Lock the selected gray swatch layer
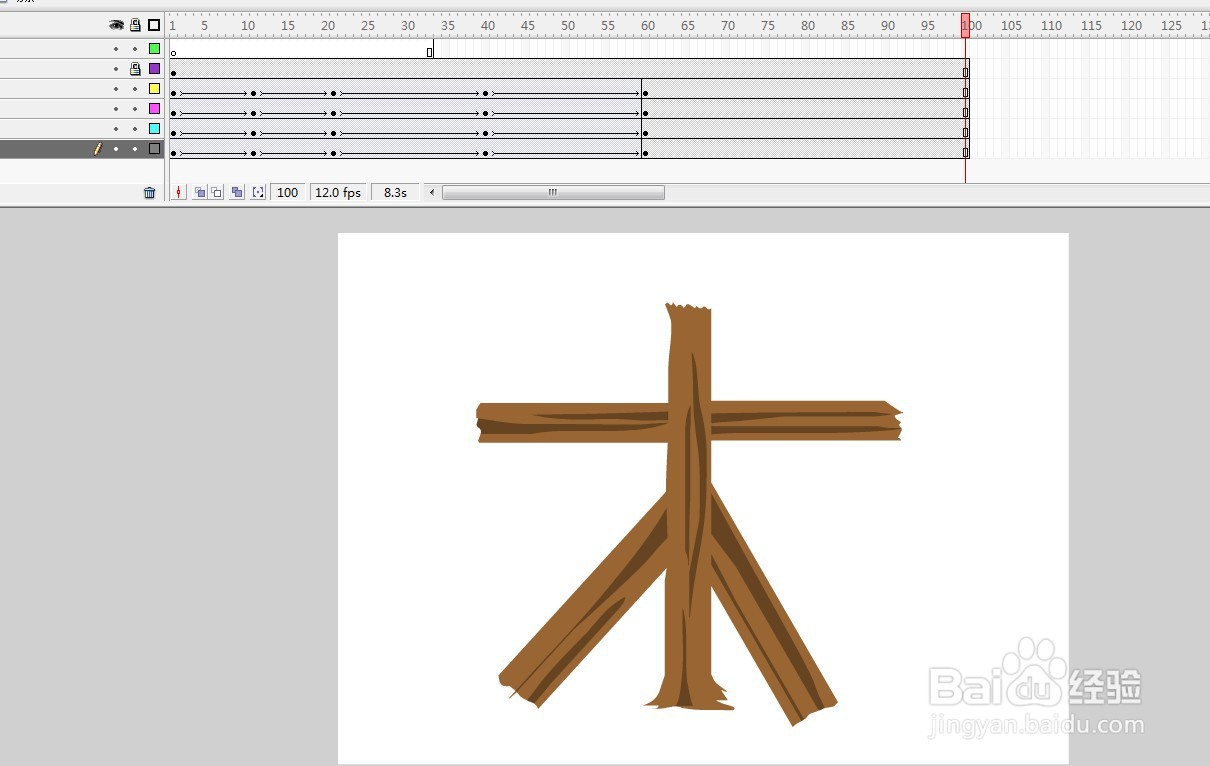Viewport: 1210px width, 766px height. [135, 149]
